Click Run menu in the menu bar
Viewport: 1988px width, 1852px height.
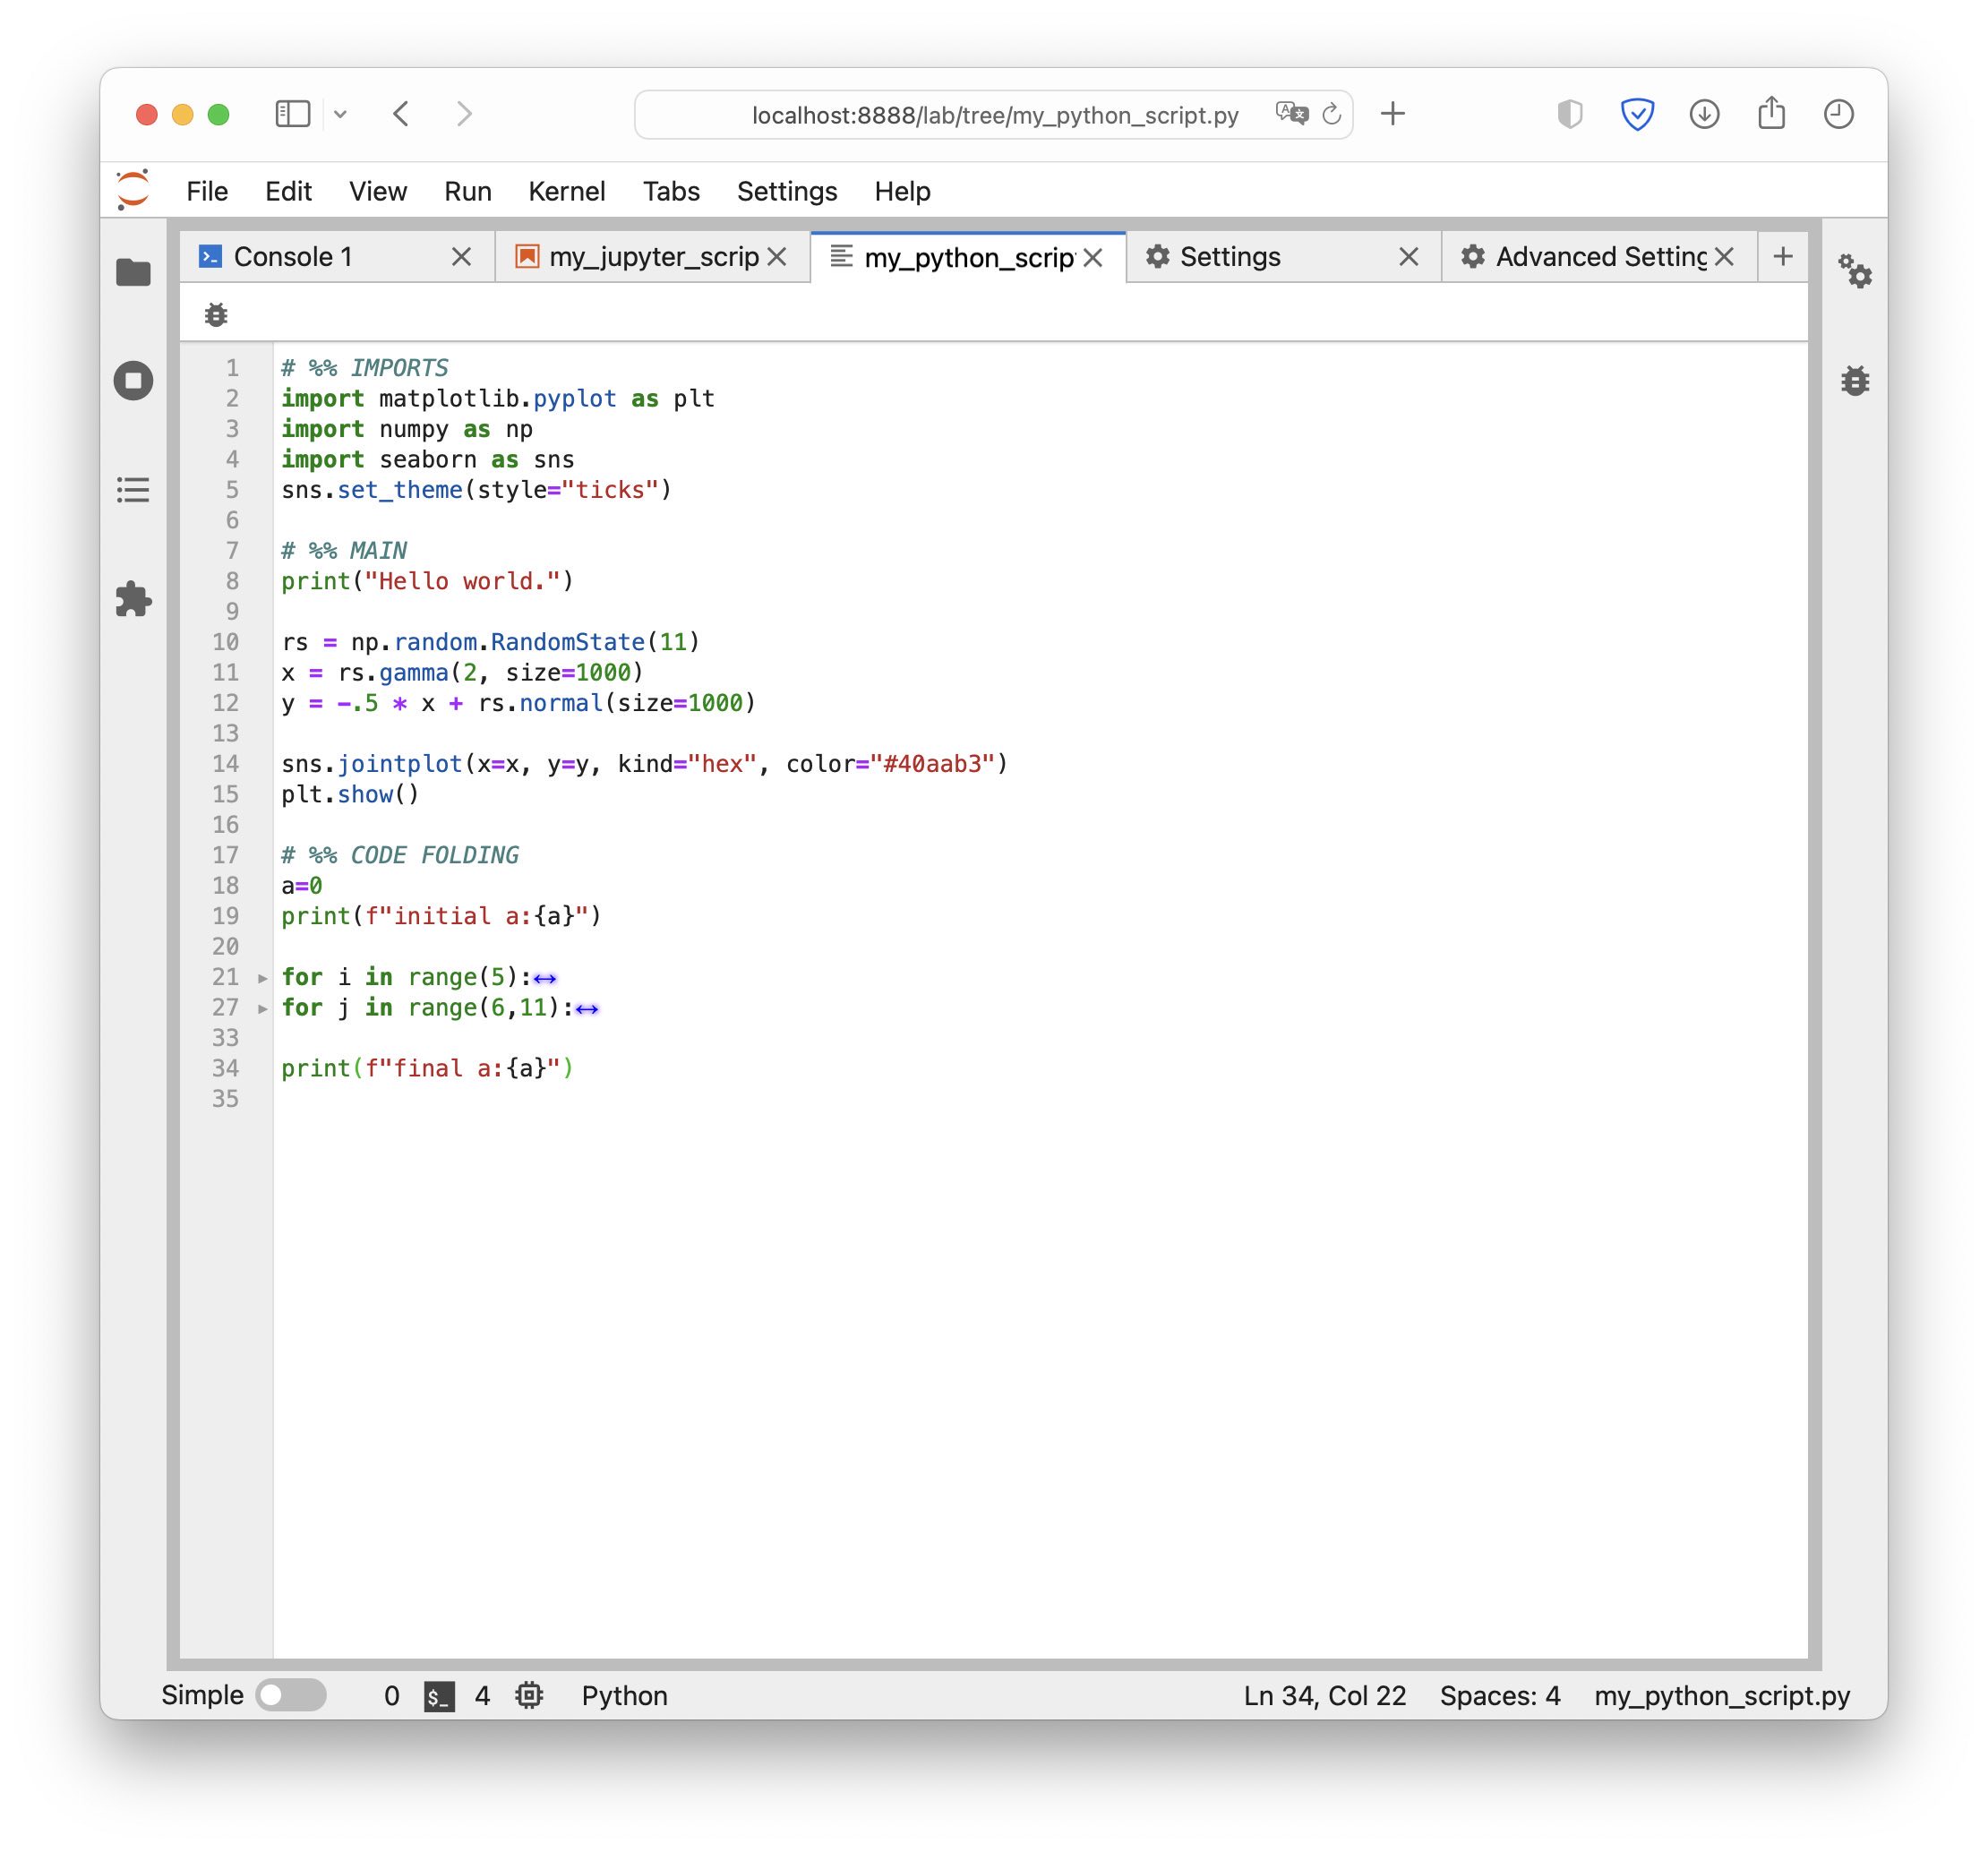coord(467,190)
